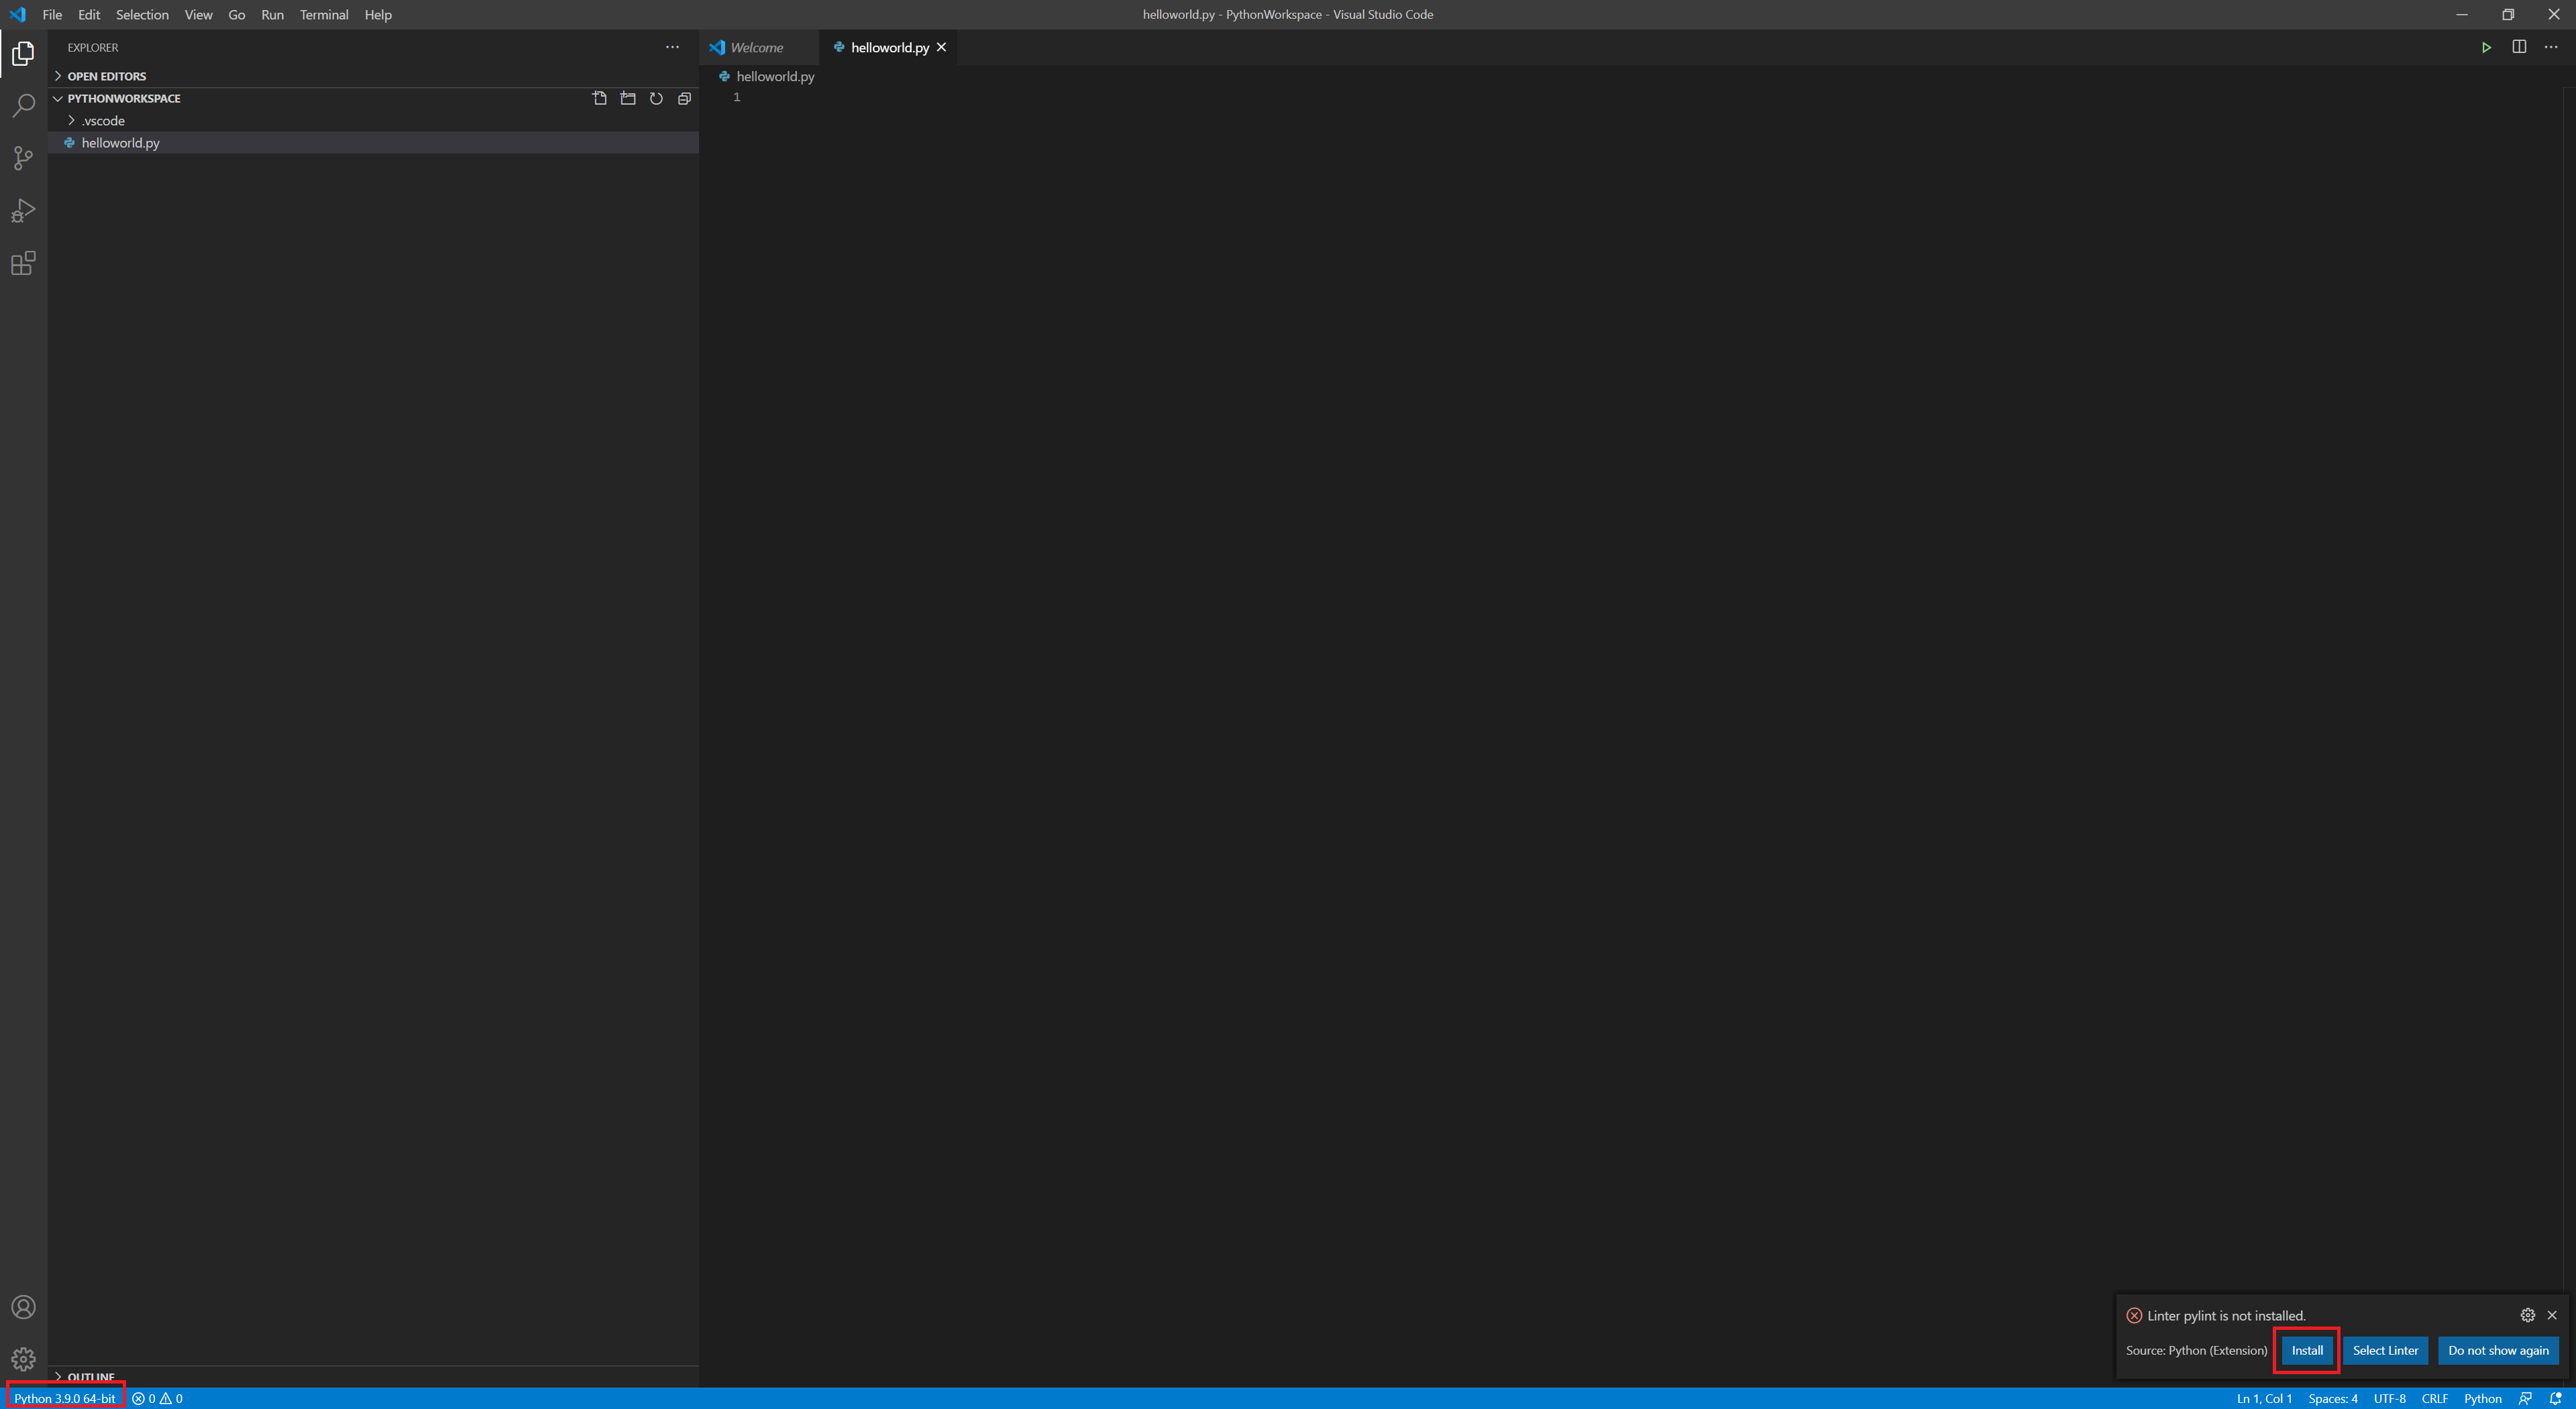Open the Terminal menu
Screen dimensions: 2576x1409
[324, 14]
